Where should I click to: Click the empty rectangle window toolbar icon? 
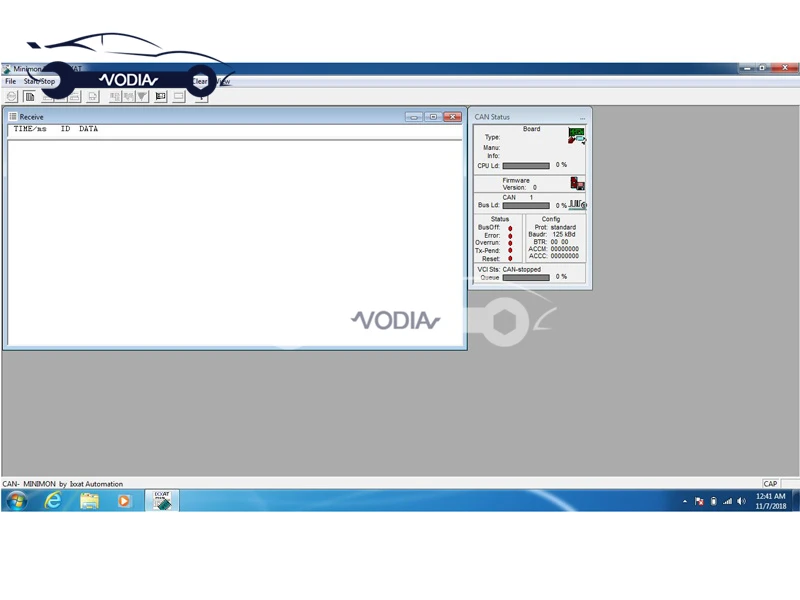(179, 96)
